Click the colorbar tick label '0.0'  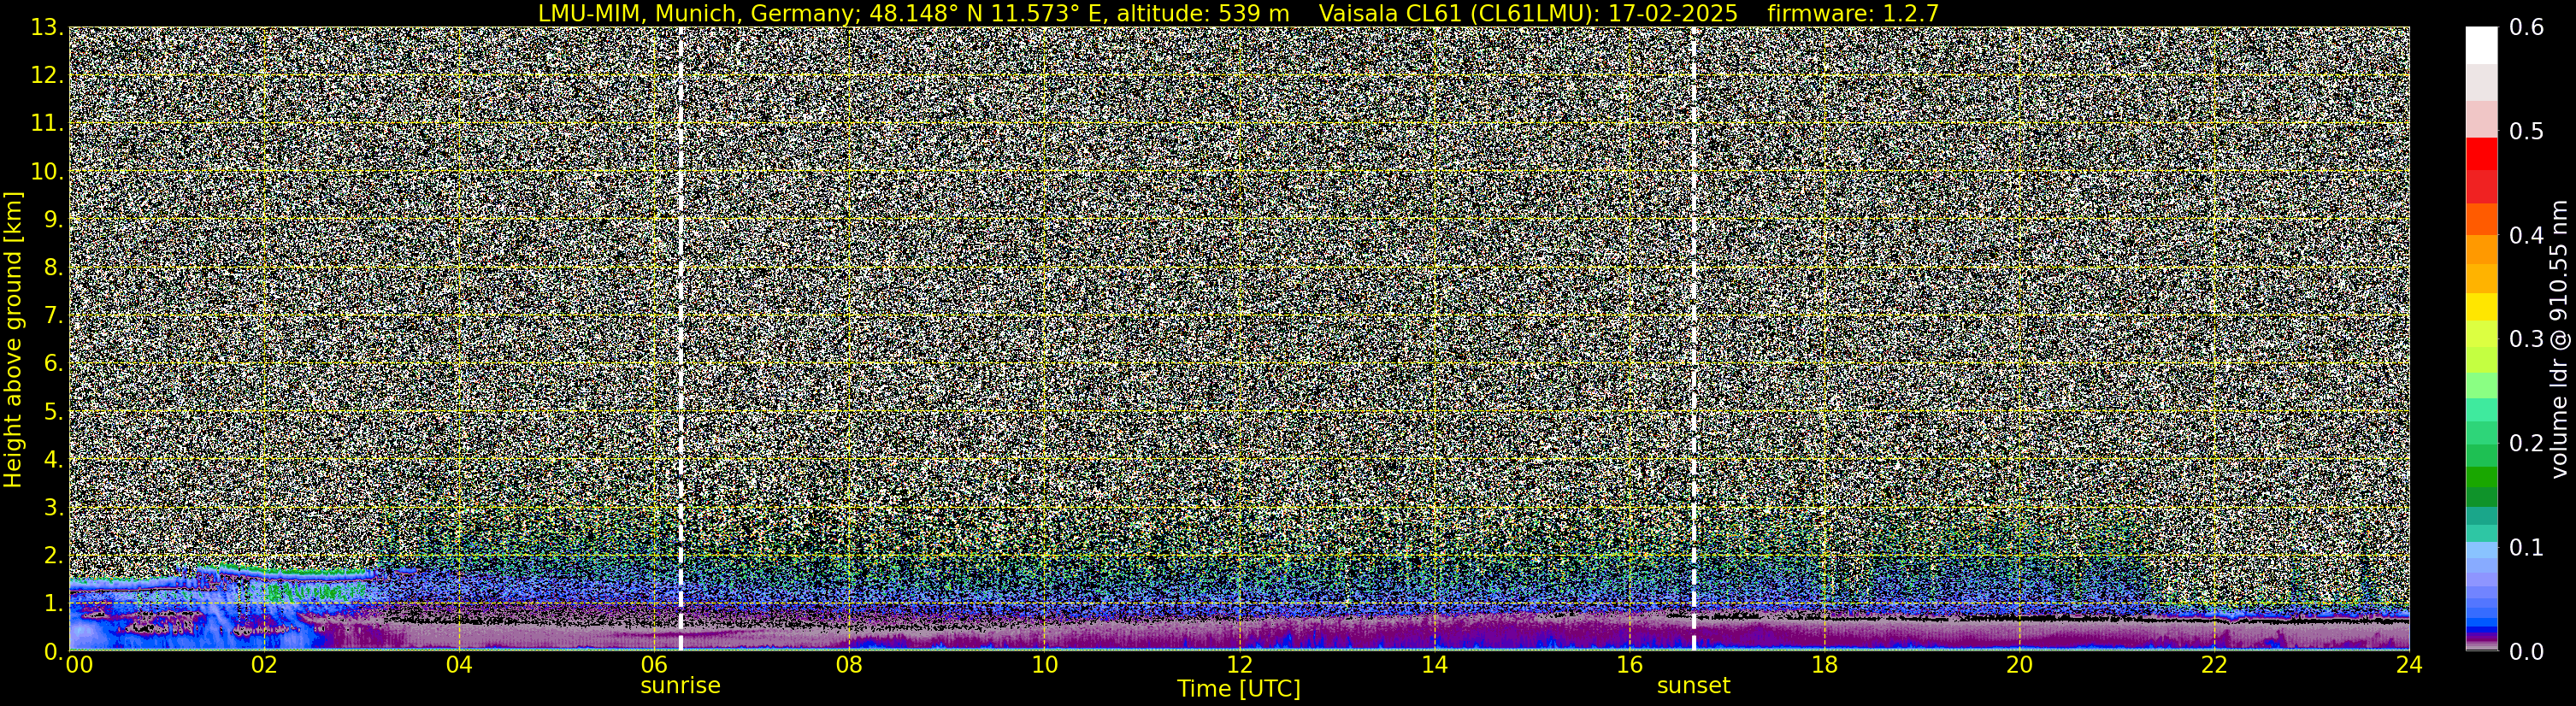pyautogui.click(x=2527, y=651)
